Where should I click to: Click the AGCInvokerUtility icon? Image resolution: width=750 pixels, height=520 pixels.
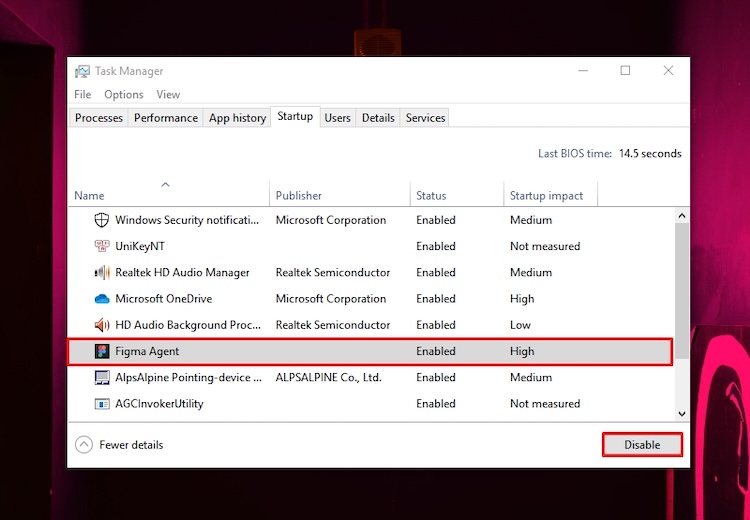[101, 404]
